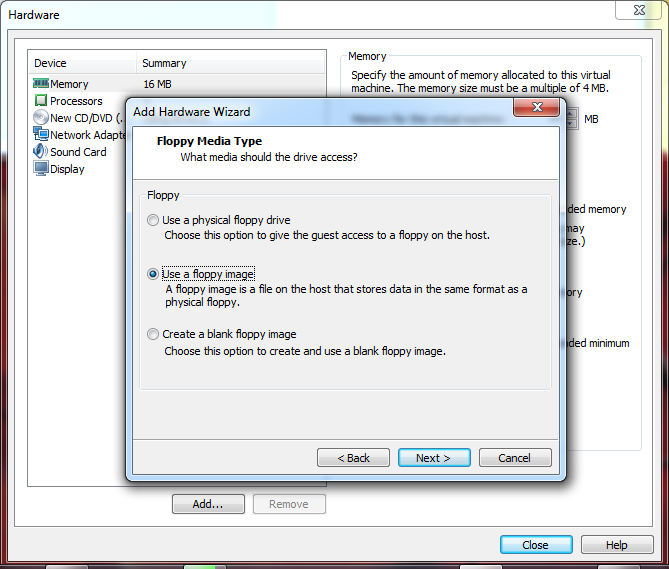Screen dimensions: 669x569
Task: Select the Memory row in device list
Action: [x=177, y=84]
